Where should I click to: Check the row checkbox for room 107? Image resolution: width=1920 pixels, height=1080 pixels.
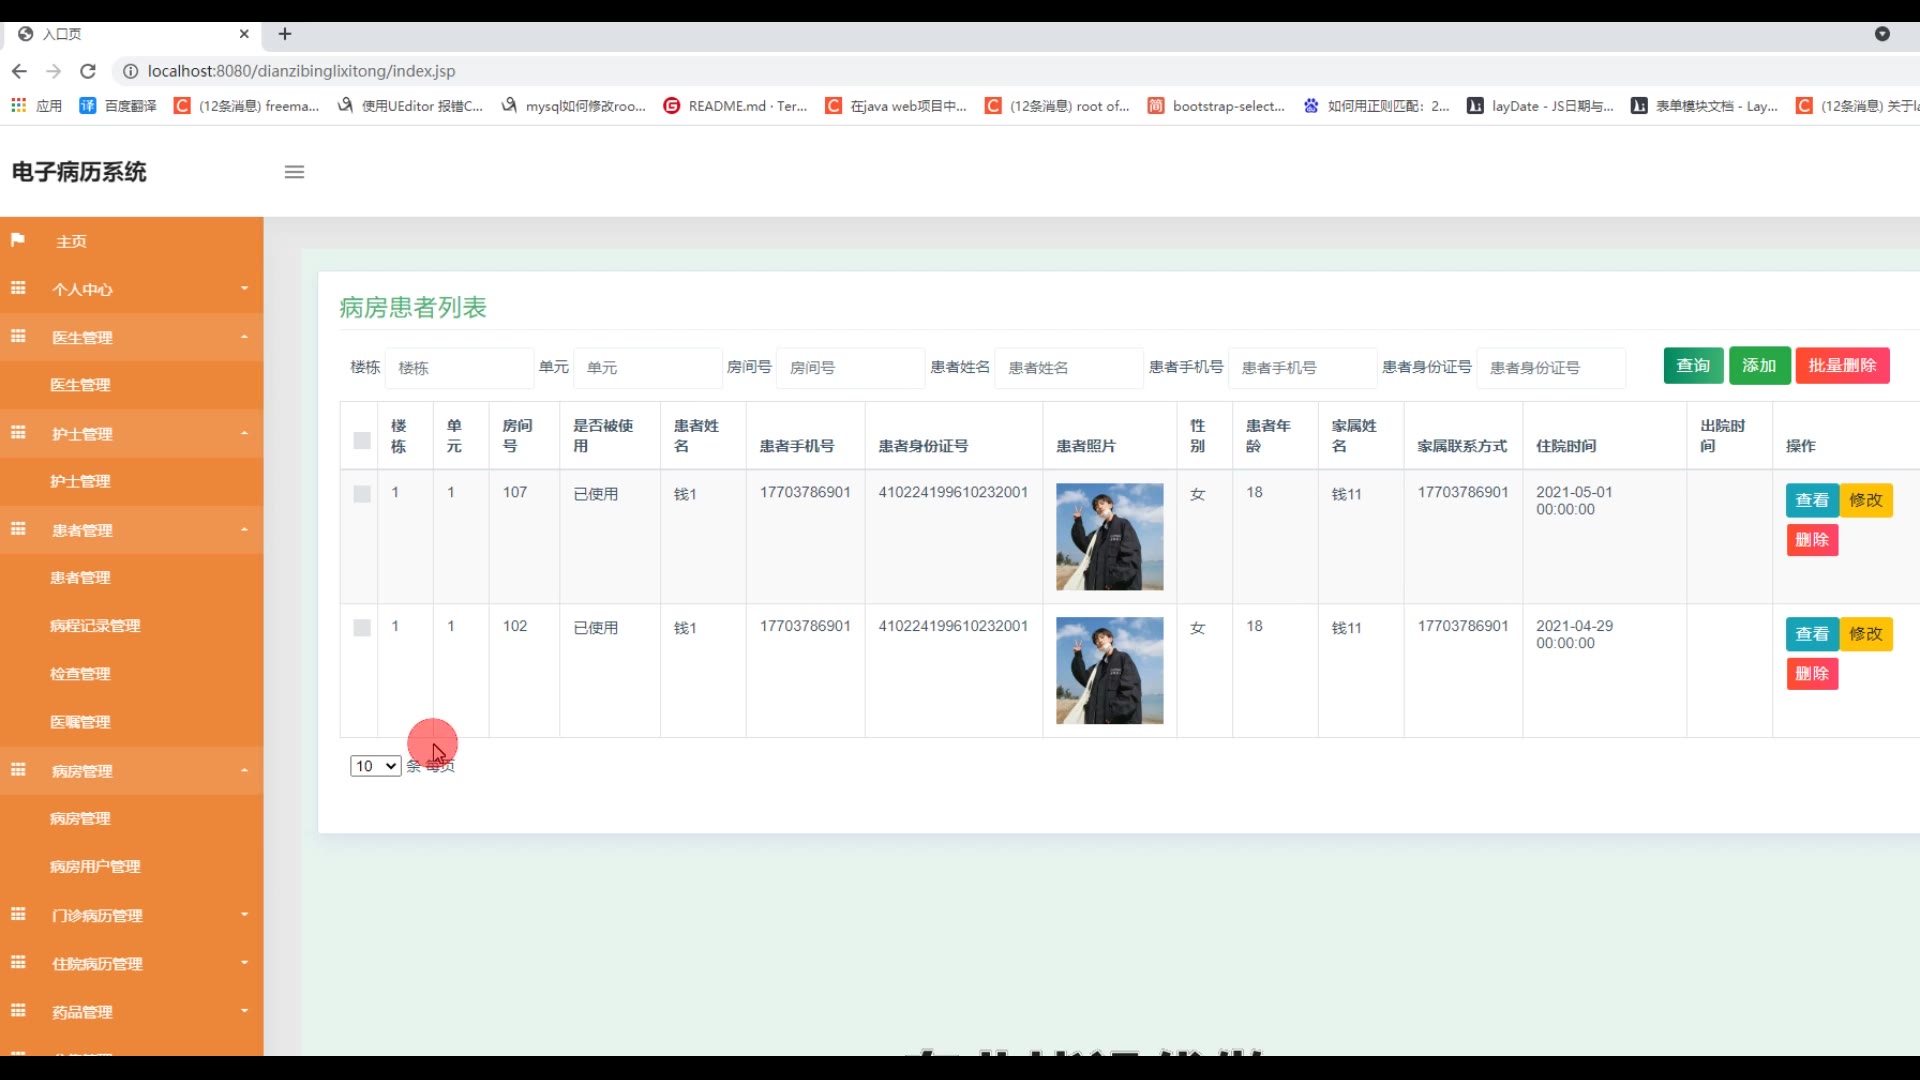362,494
